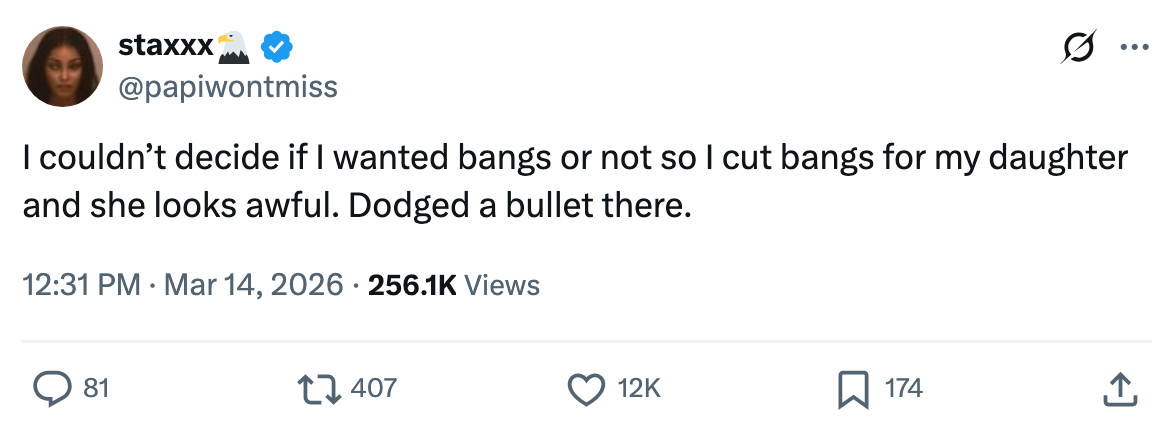Click the blue verified checkmark badge

click(276, 46)
